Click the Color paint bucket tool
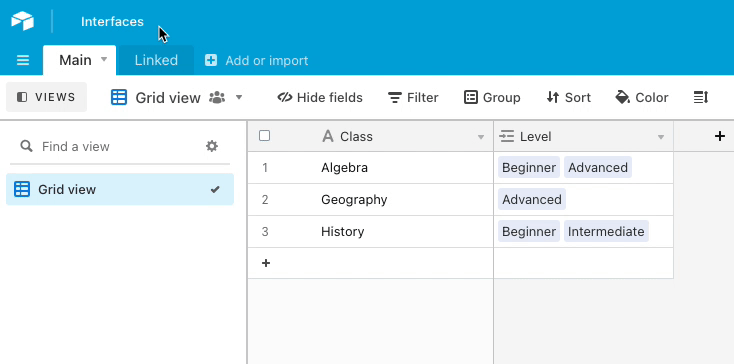Viewport: 734px width, 364px height. pyautogui.click(x=642, y=97)
